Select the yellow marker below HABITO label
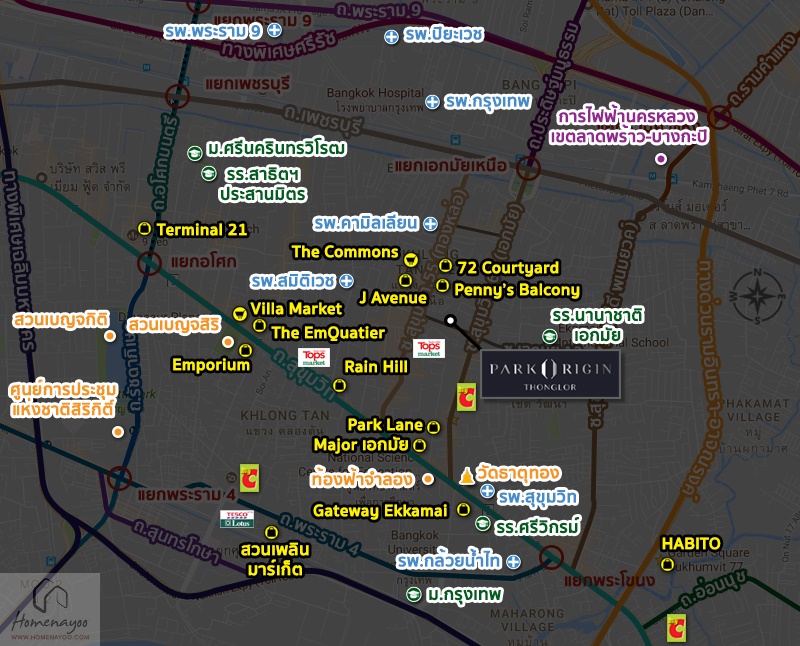Image resolution: width=800 pixels, height=646 pixels. [x=667, y=565]
